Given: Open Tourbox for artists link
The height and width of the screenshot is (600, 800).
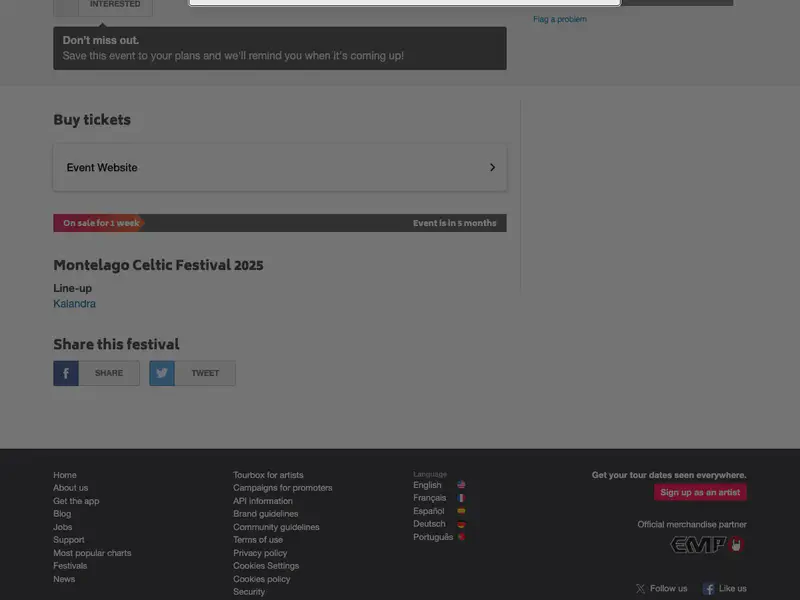Looking at the screenshot, I should (x=268, y=475).
